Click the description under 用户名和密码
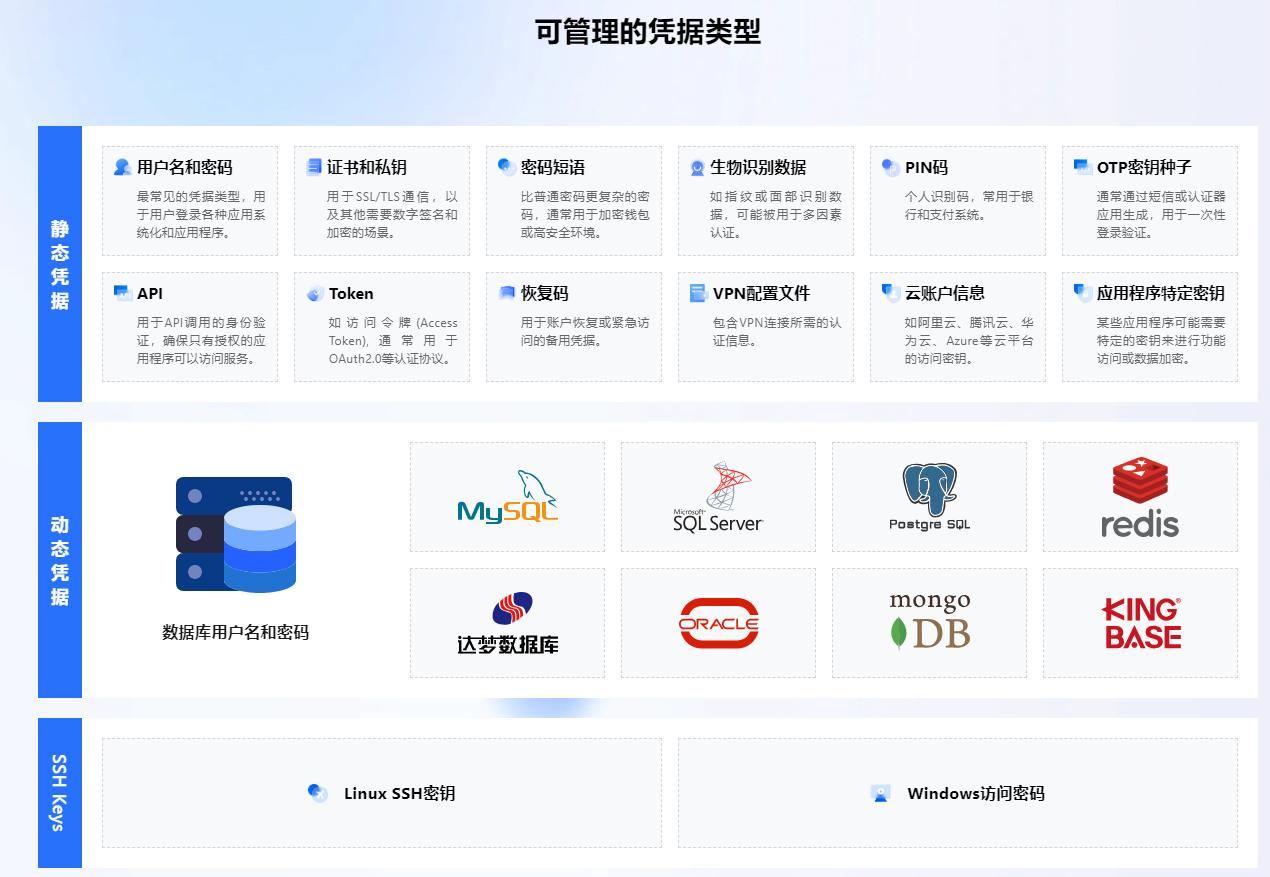Screen dimensions: 1270x877 pyautogui.click(x=201, y=214)
